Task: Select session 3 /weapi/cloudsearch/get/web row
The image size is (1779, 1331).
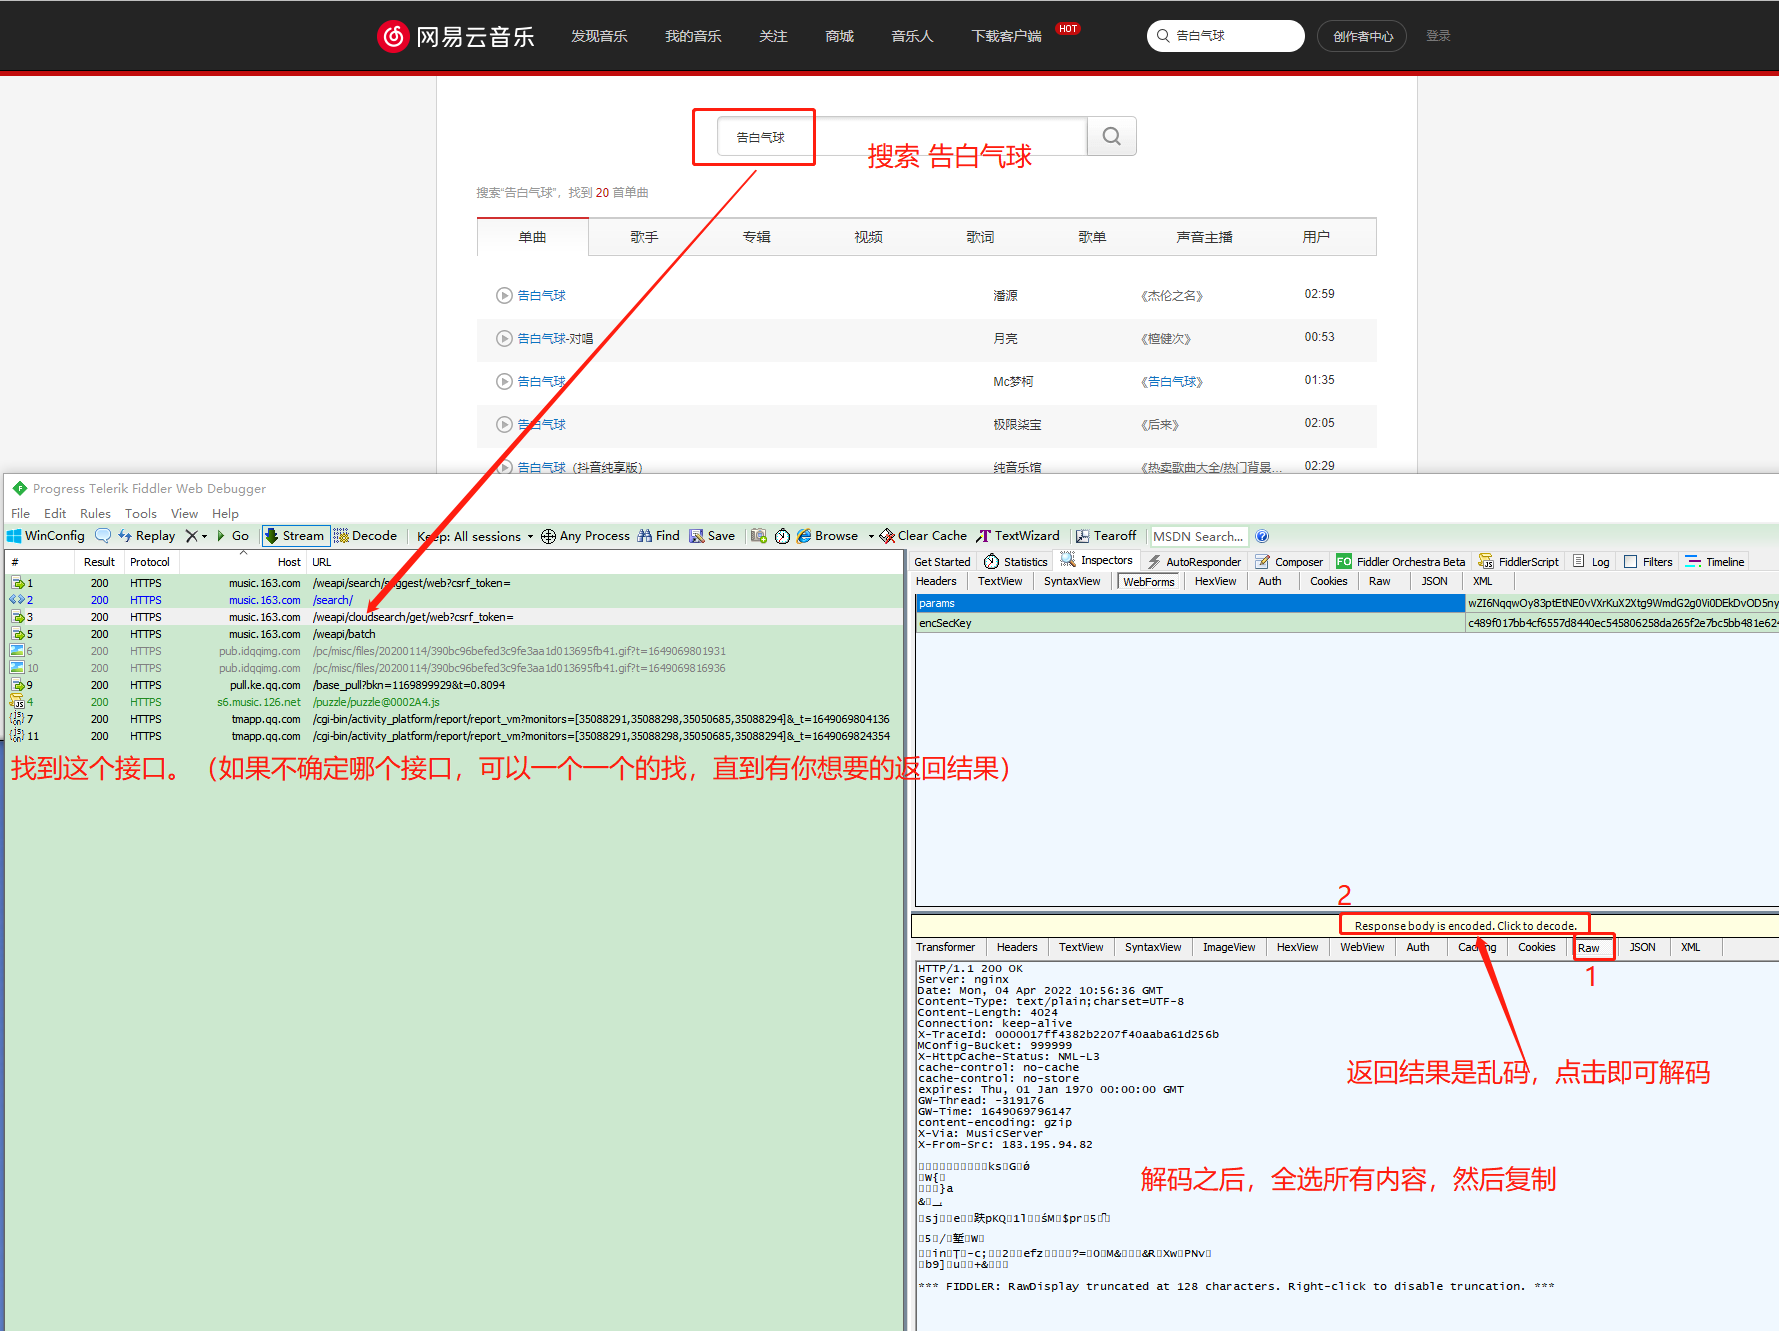Action: [x=454, y=617]
